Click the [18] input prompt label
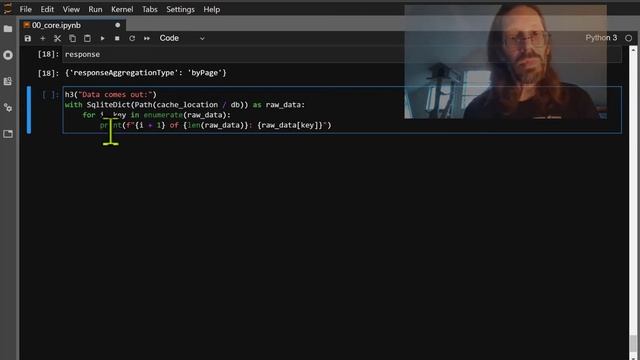The height and width of the screenshot is (360, 640). 48,54
